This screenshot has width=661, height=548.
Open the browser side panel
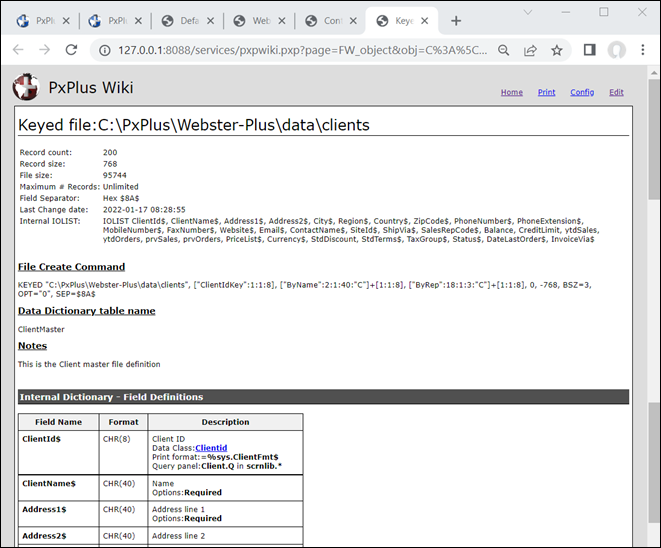(589, 50)
